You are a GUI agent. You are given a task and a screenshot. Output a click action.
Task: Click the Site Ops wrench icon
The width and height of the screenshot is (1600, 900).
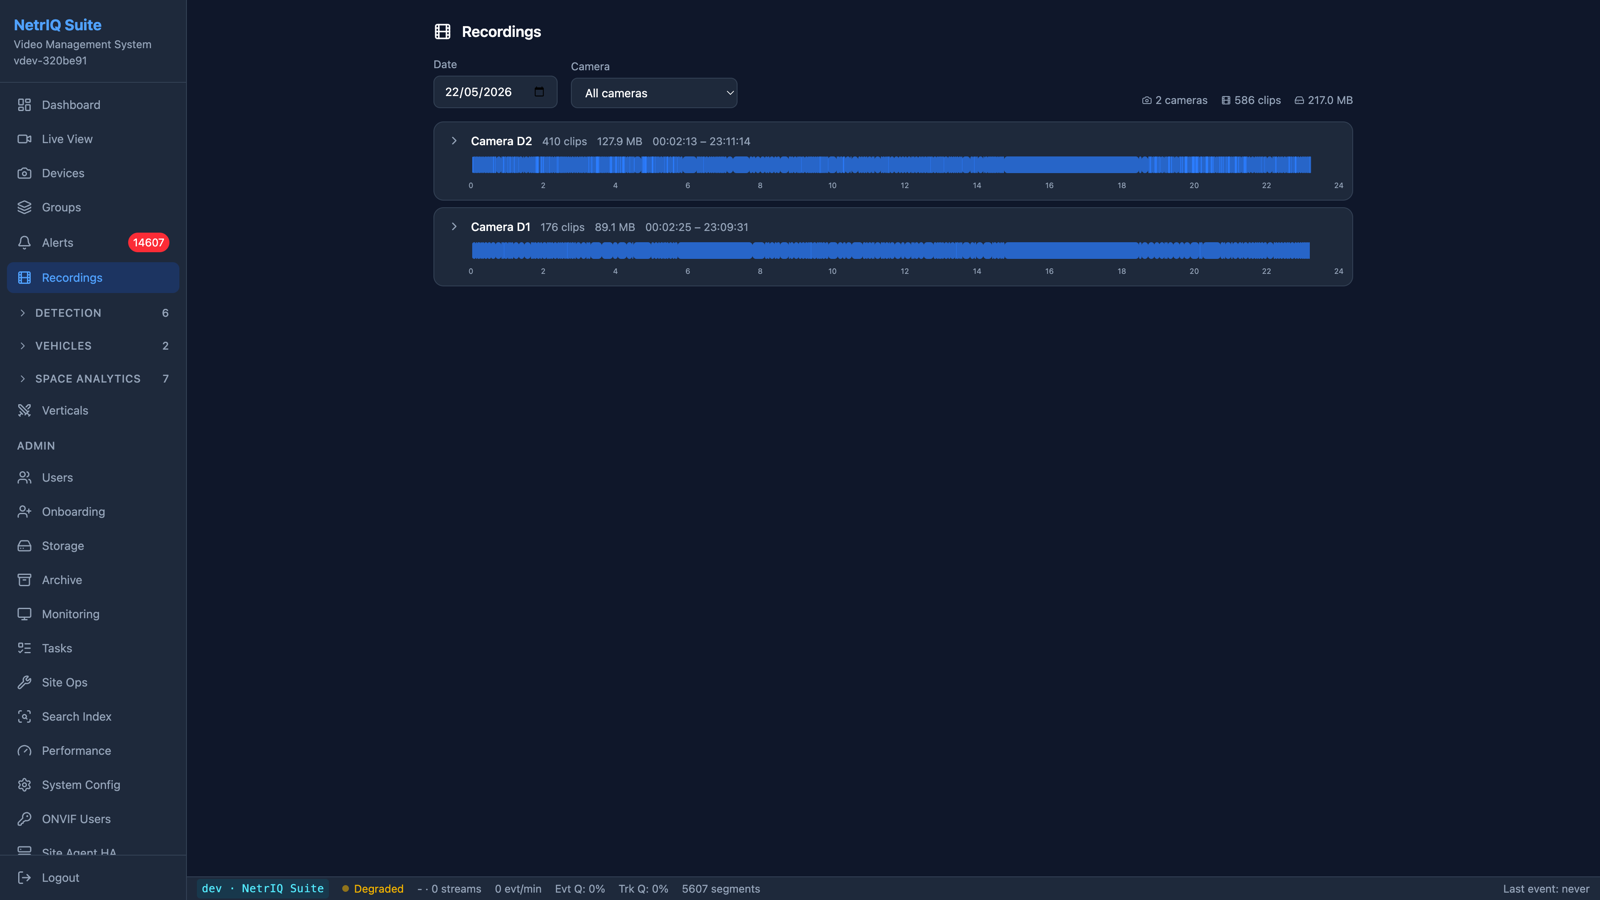tap(24, 682)
